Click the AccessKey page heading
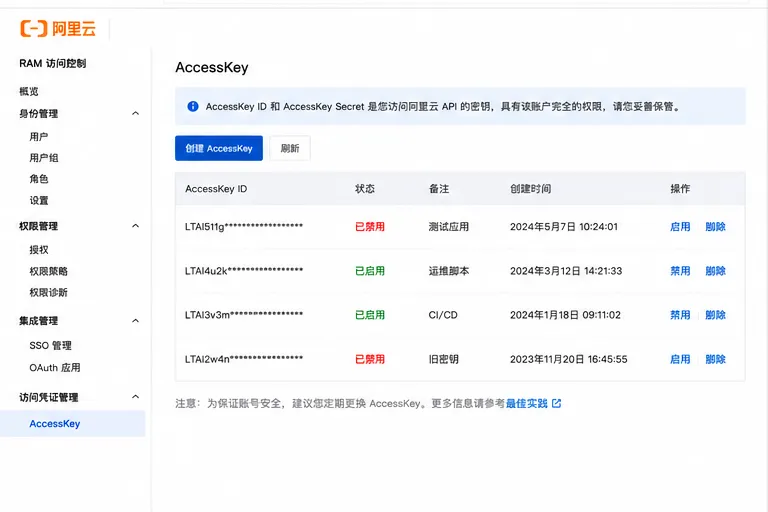Screen dimensions: 768x512 [212, 67]
